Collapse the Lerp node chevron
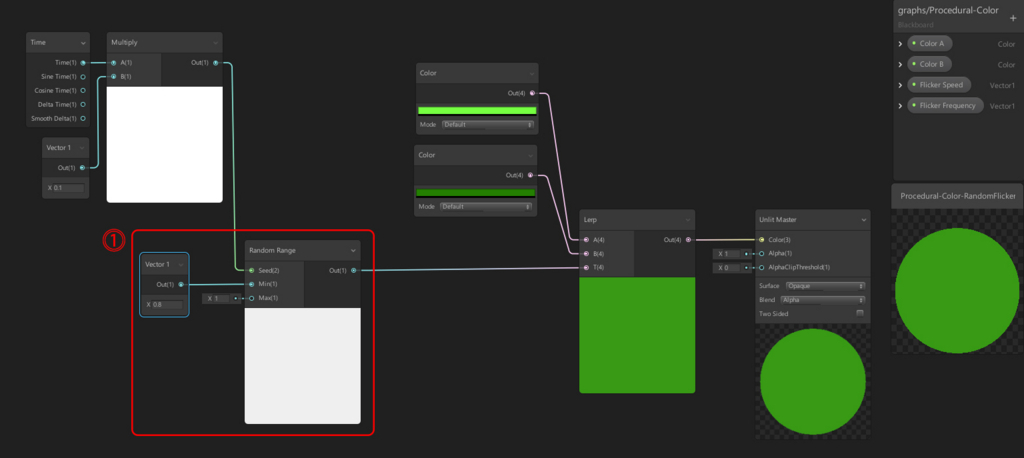Screen dimensions: 1024x458 point(687,220)
